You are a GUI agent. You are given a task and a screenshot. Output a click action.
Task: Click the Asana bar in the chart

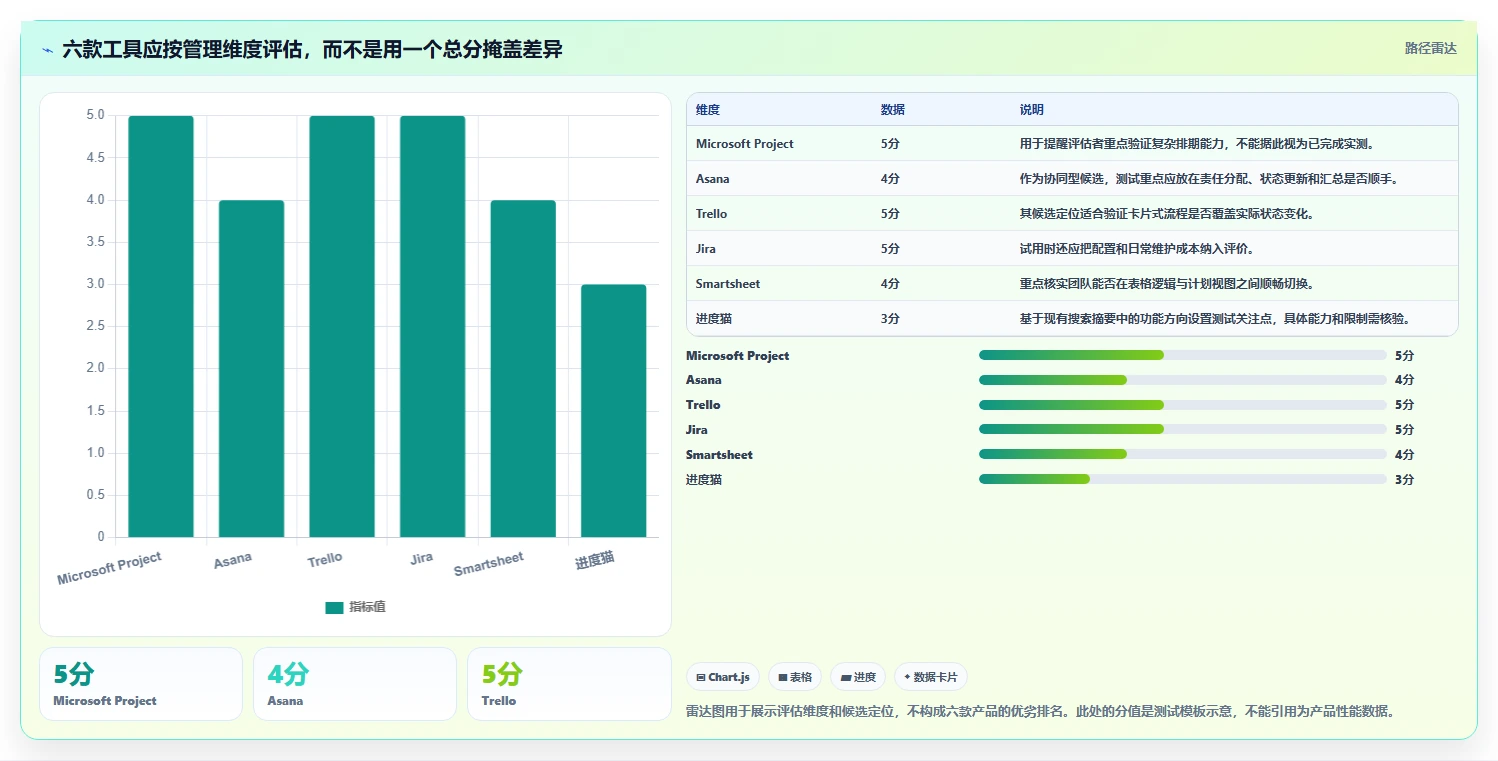(252, 368)
